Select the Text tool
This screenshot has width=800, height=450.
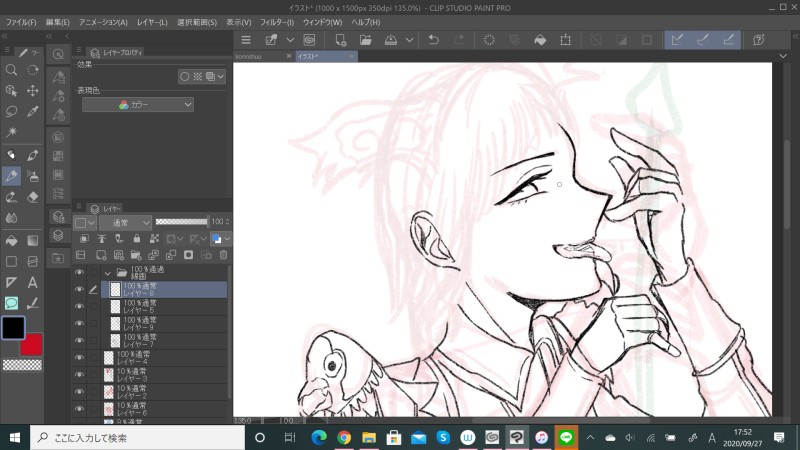(x=33, y=282)
